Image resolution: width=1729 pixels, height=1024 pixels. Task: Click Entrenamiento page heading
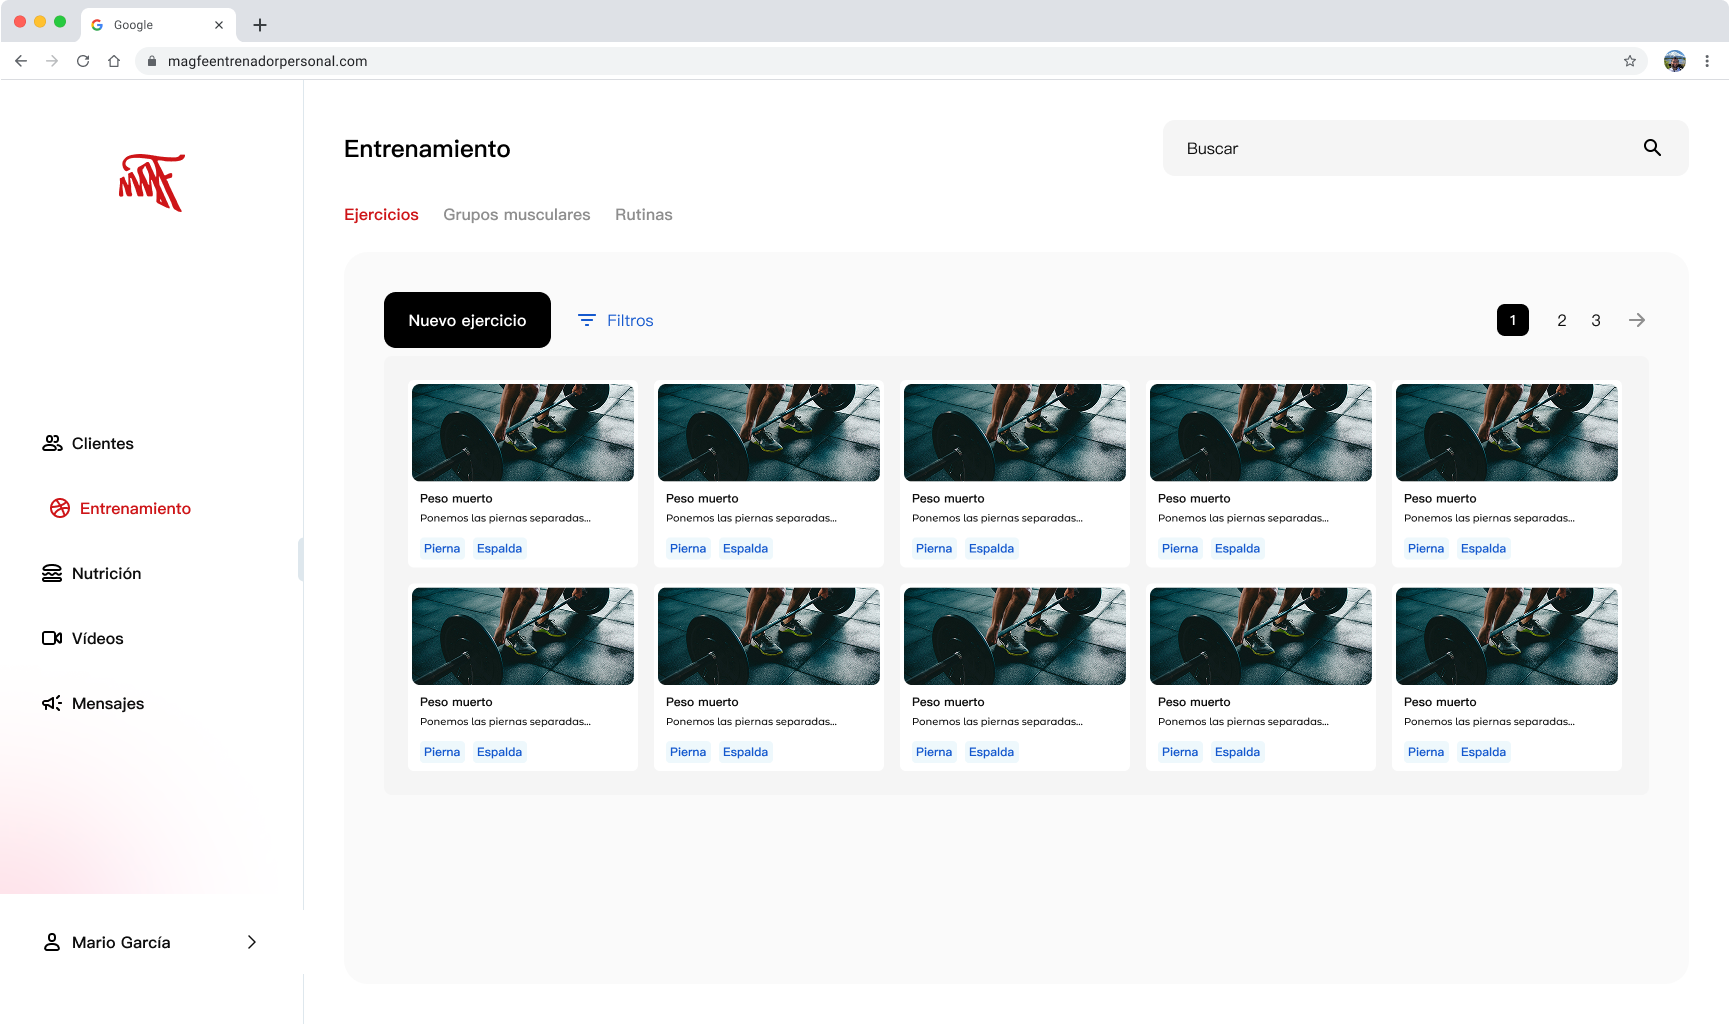[x=427, y=149]
